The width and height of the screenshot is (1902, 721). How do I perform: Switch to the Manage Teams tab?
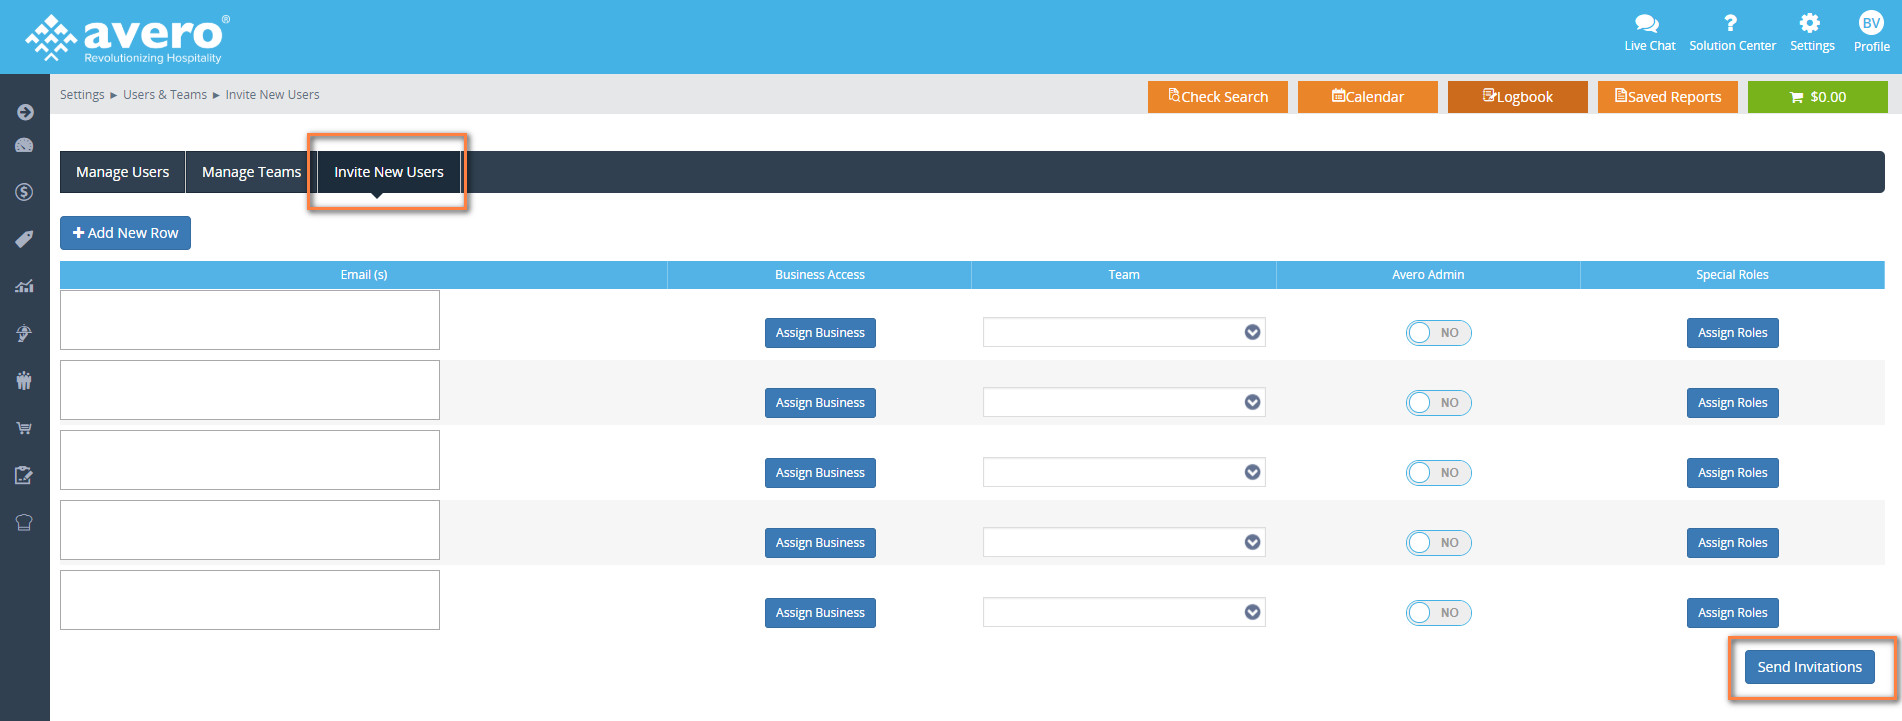click(251, 172)
